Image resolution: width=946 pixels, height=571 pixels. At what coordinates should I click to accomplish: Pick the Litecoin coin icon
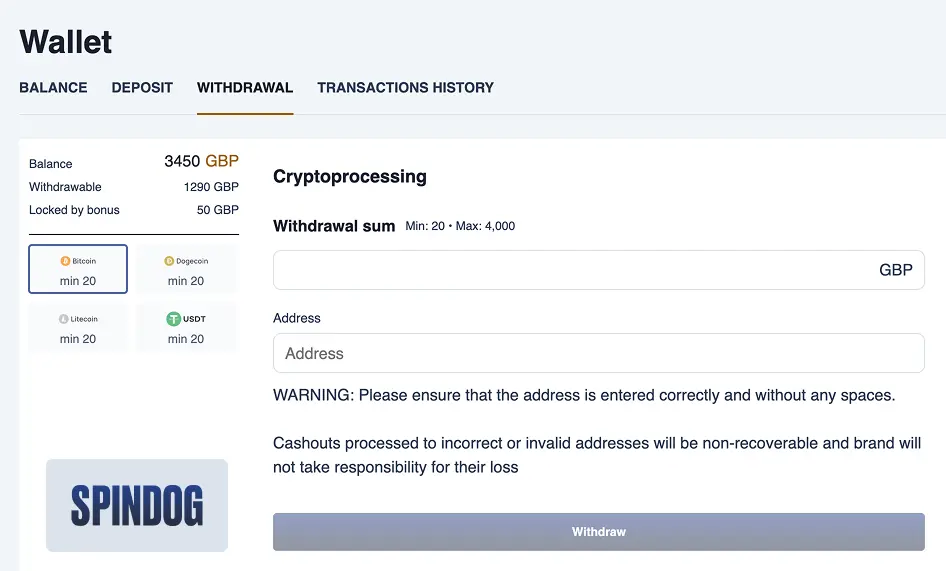pos(63,319)
